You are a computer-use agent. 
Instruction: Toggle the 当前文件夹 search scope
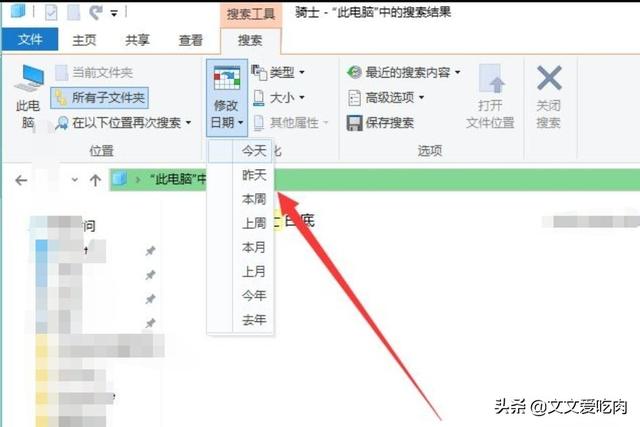(94, 73)
